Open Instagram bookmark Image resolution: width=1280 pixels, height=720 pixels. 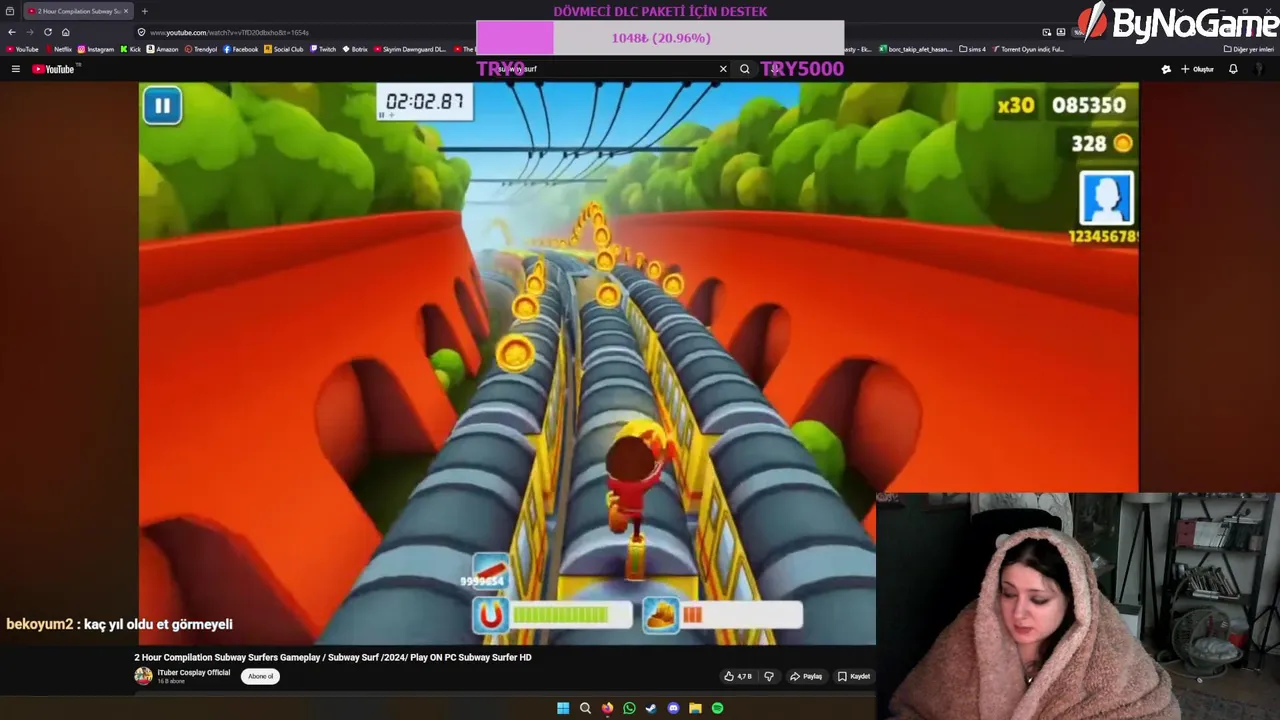click(x=96, y=49)
